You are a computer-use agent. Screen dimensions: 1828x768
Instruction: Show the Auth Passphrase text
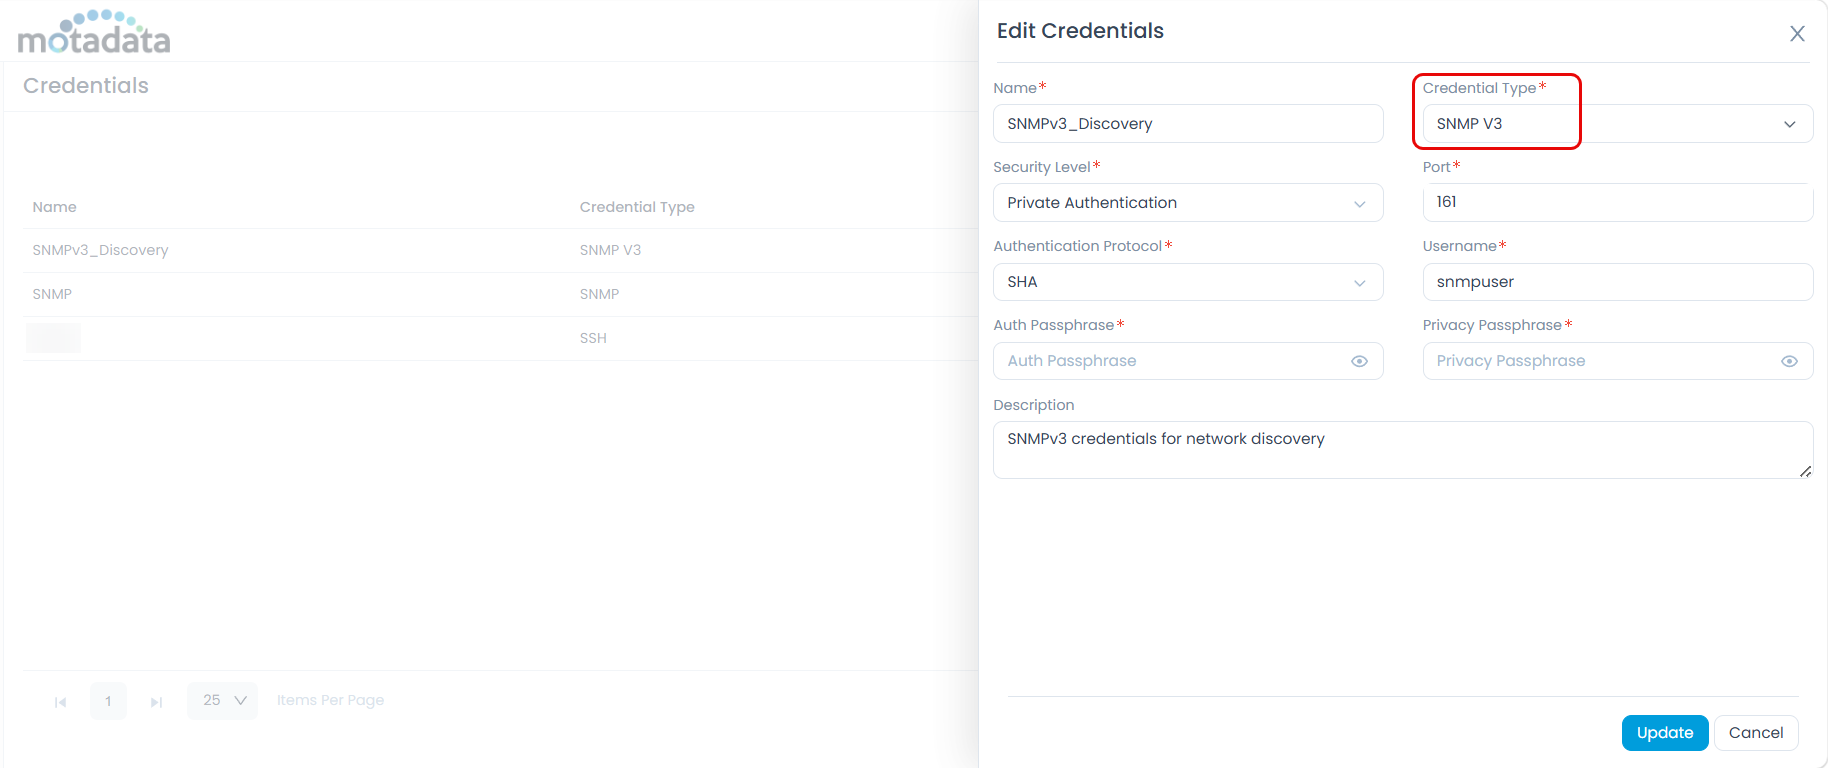tap(1359, 362)
